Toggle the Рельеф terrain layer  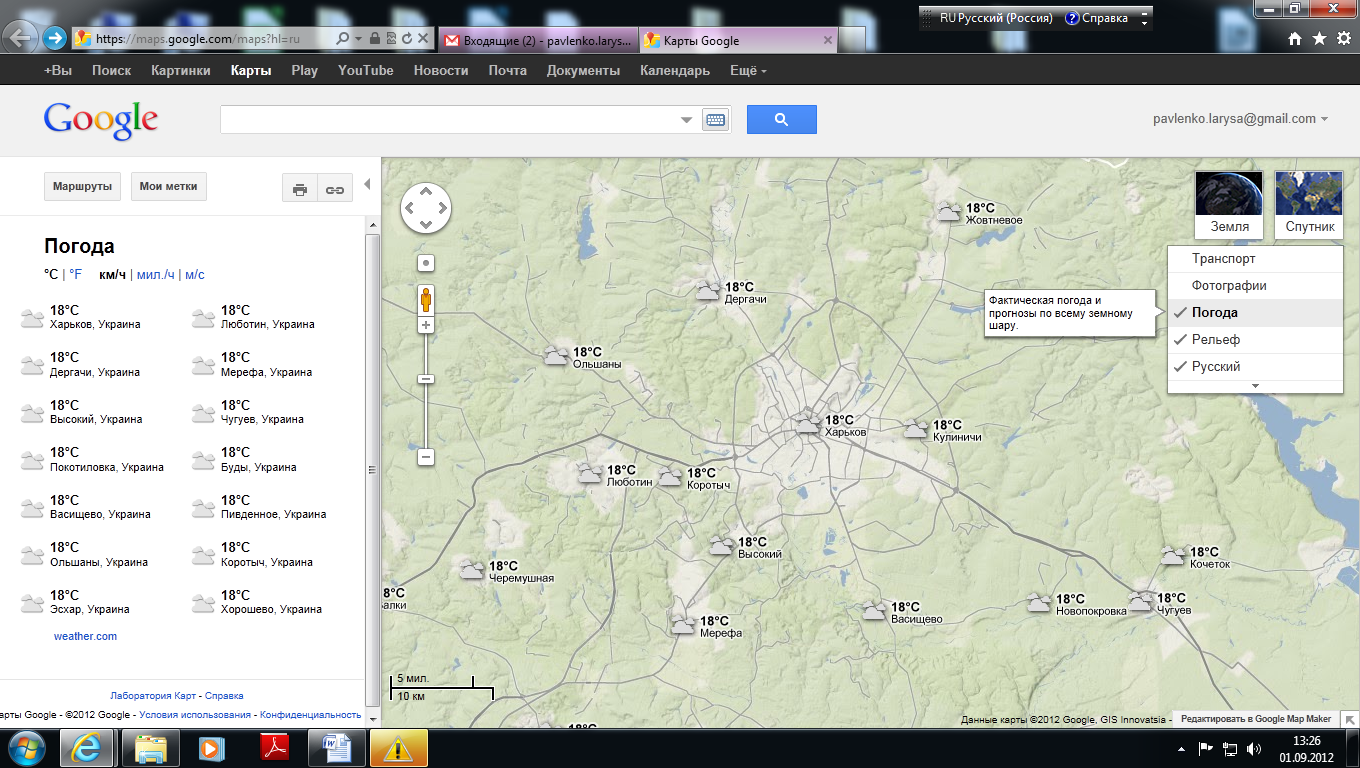pos(1255,340)
